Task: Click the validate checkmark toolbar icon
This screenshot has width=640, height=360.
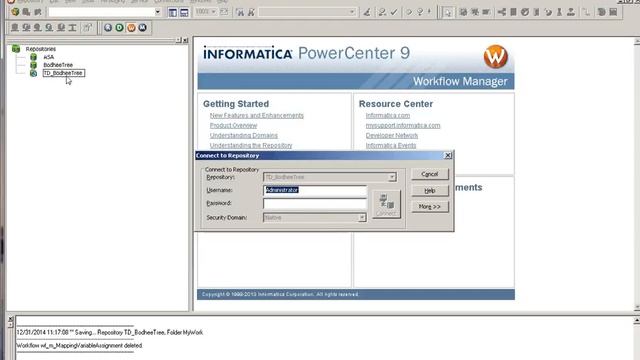Action: (394, 12)
